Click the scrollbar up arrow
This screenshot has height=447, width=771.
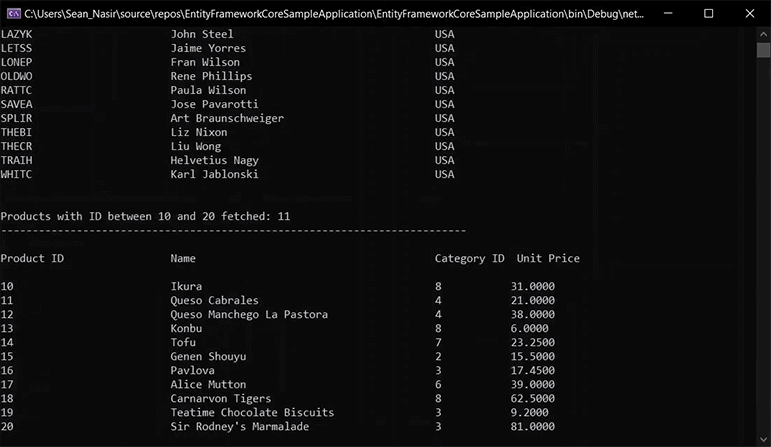[763, 34]
